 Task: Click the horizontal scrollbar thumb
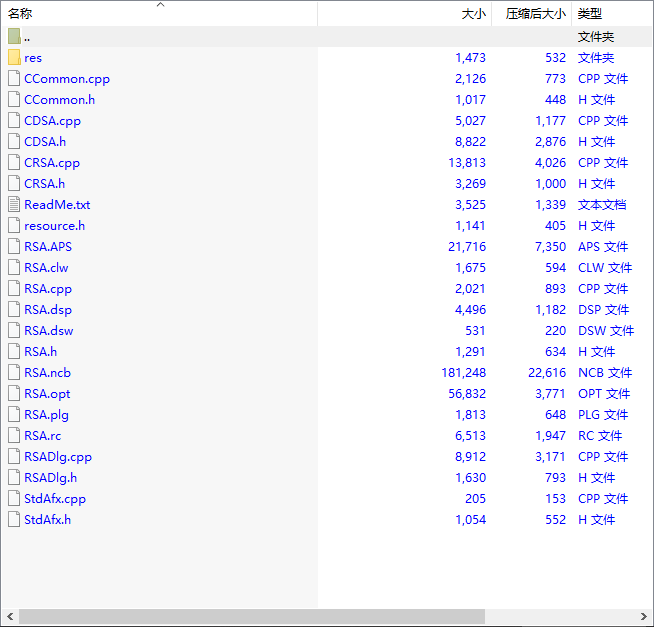tap(252, 616)
